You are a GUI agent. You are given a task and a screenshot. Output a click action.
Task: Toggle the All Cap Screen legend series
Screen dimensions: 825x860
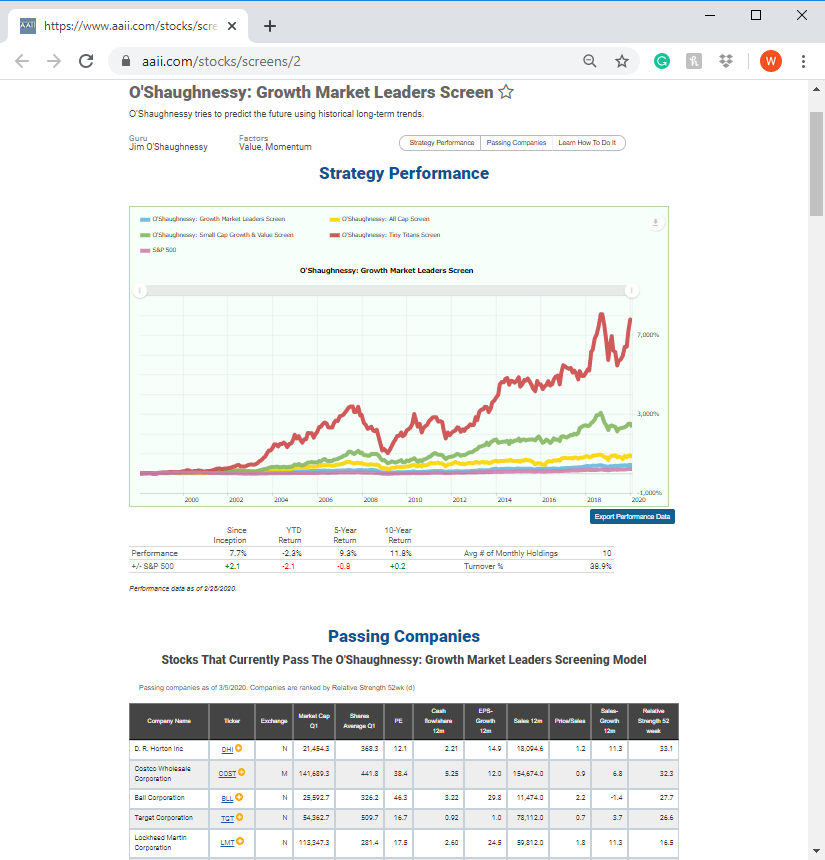tap(380, 219)
